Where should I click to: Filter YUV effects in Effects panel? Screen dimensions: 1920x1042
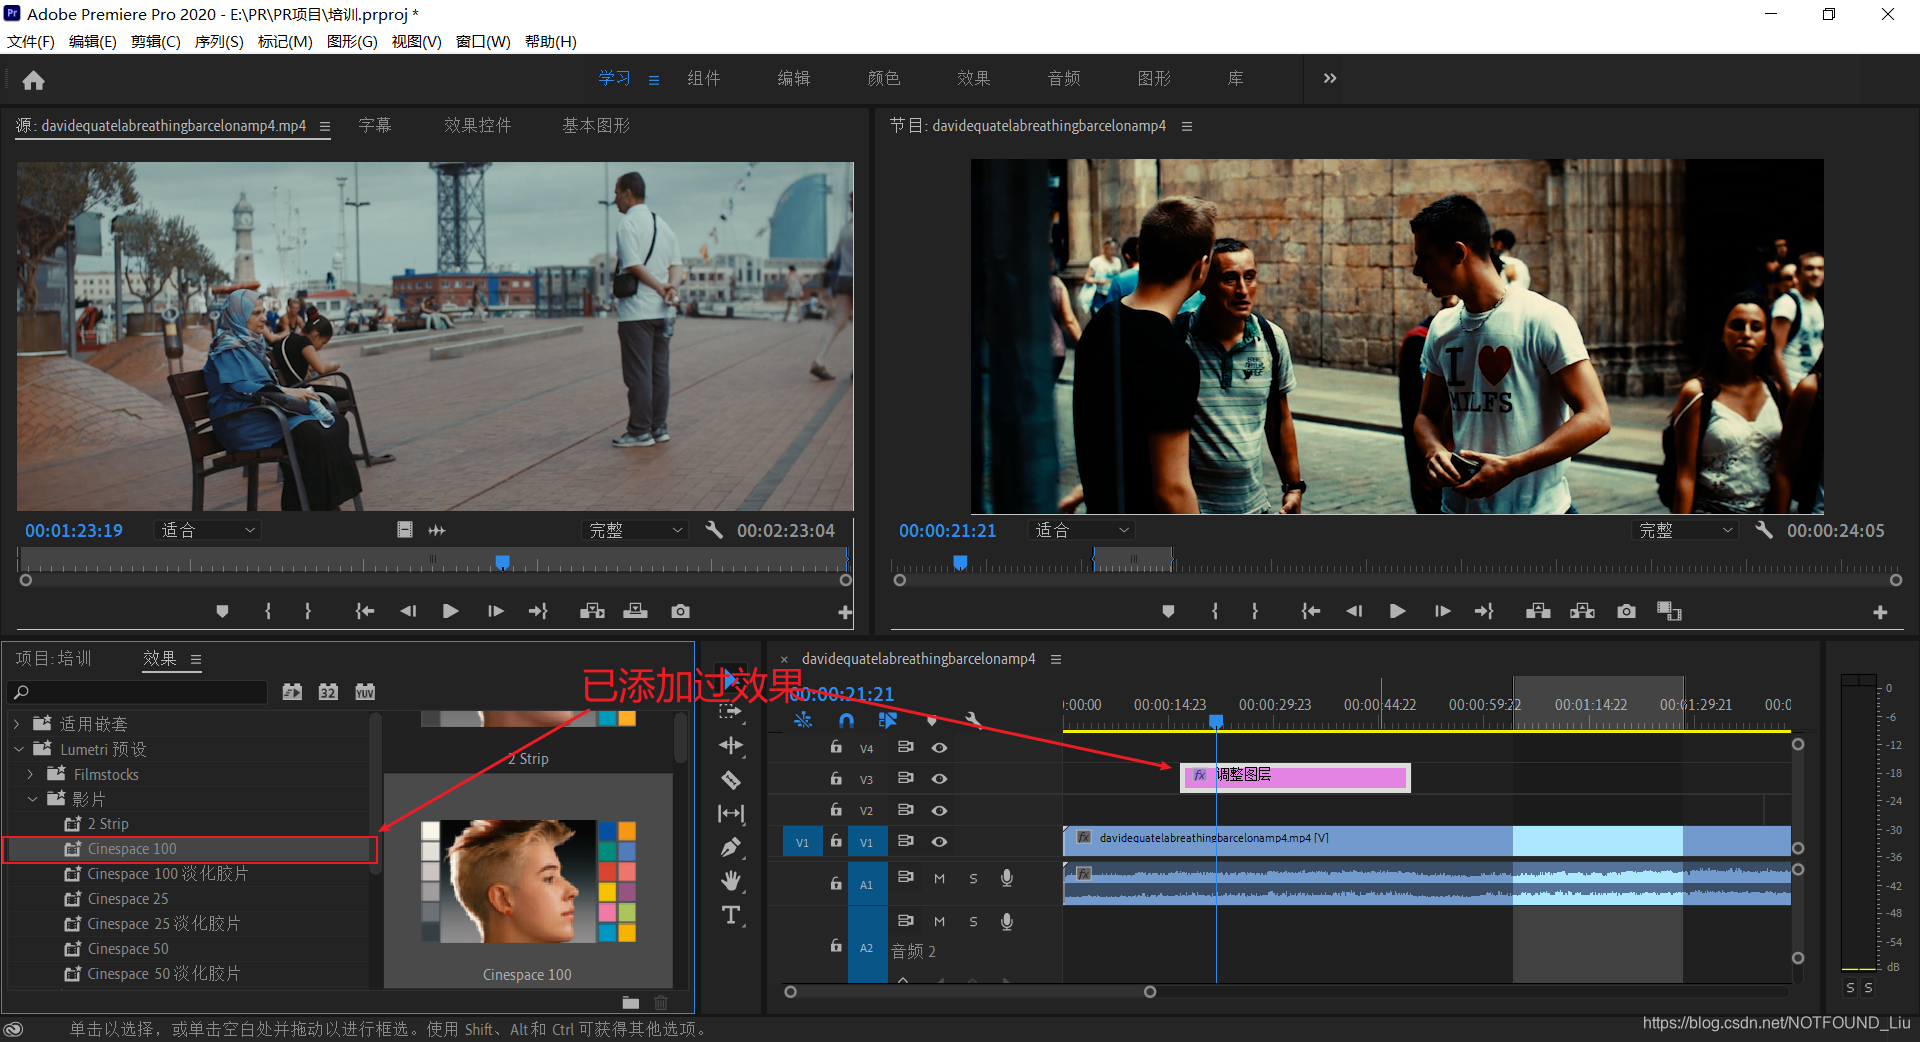(x=365, y=692)
